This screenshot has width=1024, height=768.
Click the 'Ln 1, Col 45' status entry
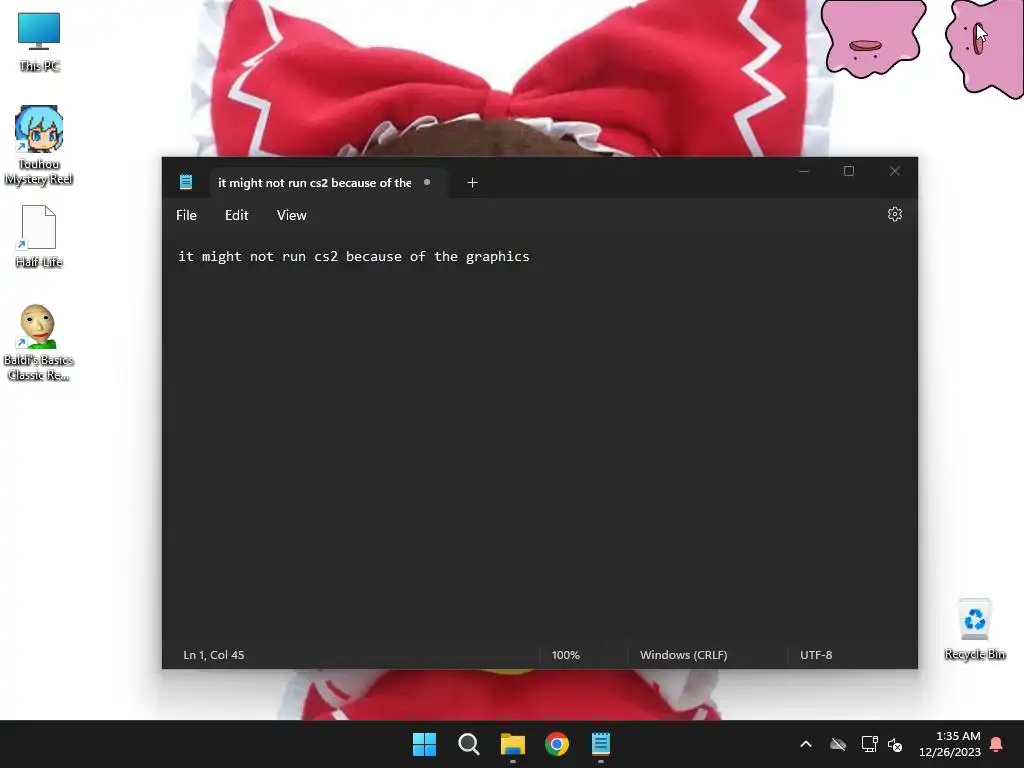click(214, 654)
